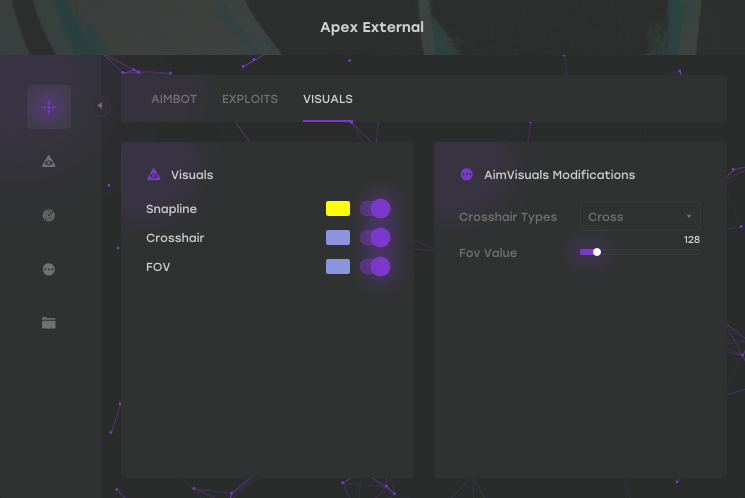Screen dimensions: 745x498
Task: Open the aim crosshair sidebar section
Action: point(49,107)
